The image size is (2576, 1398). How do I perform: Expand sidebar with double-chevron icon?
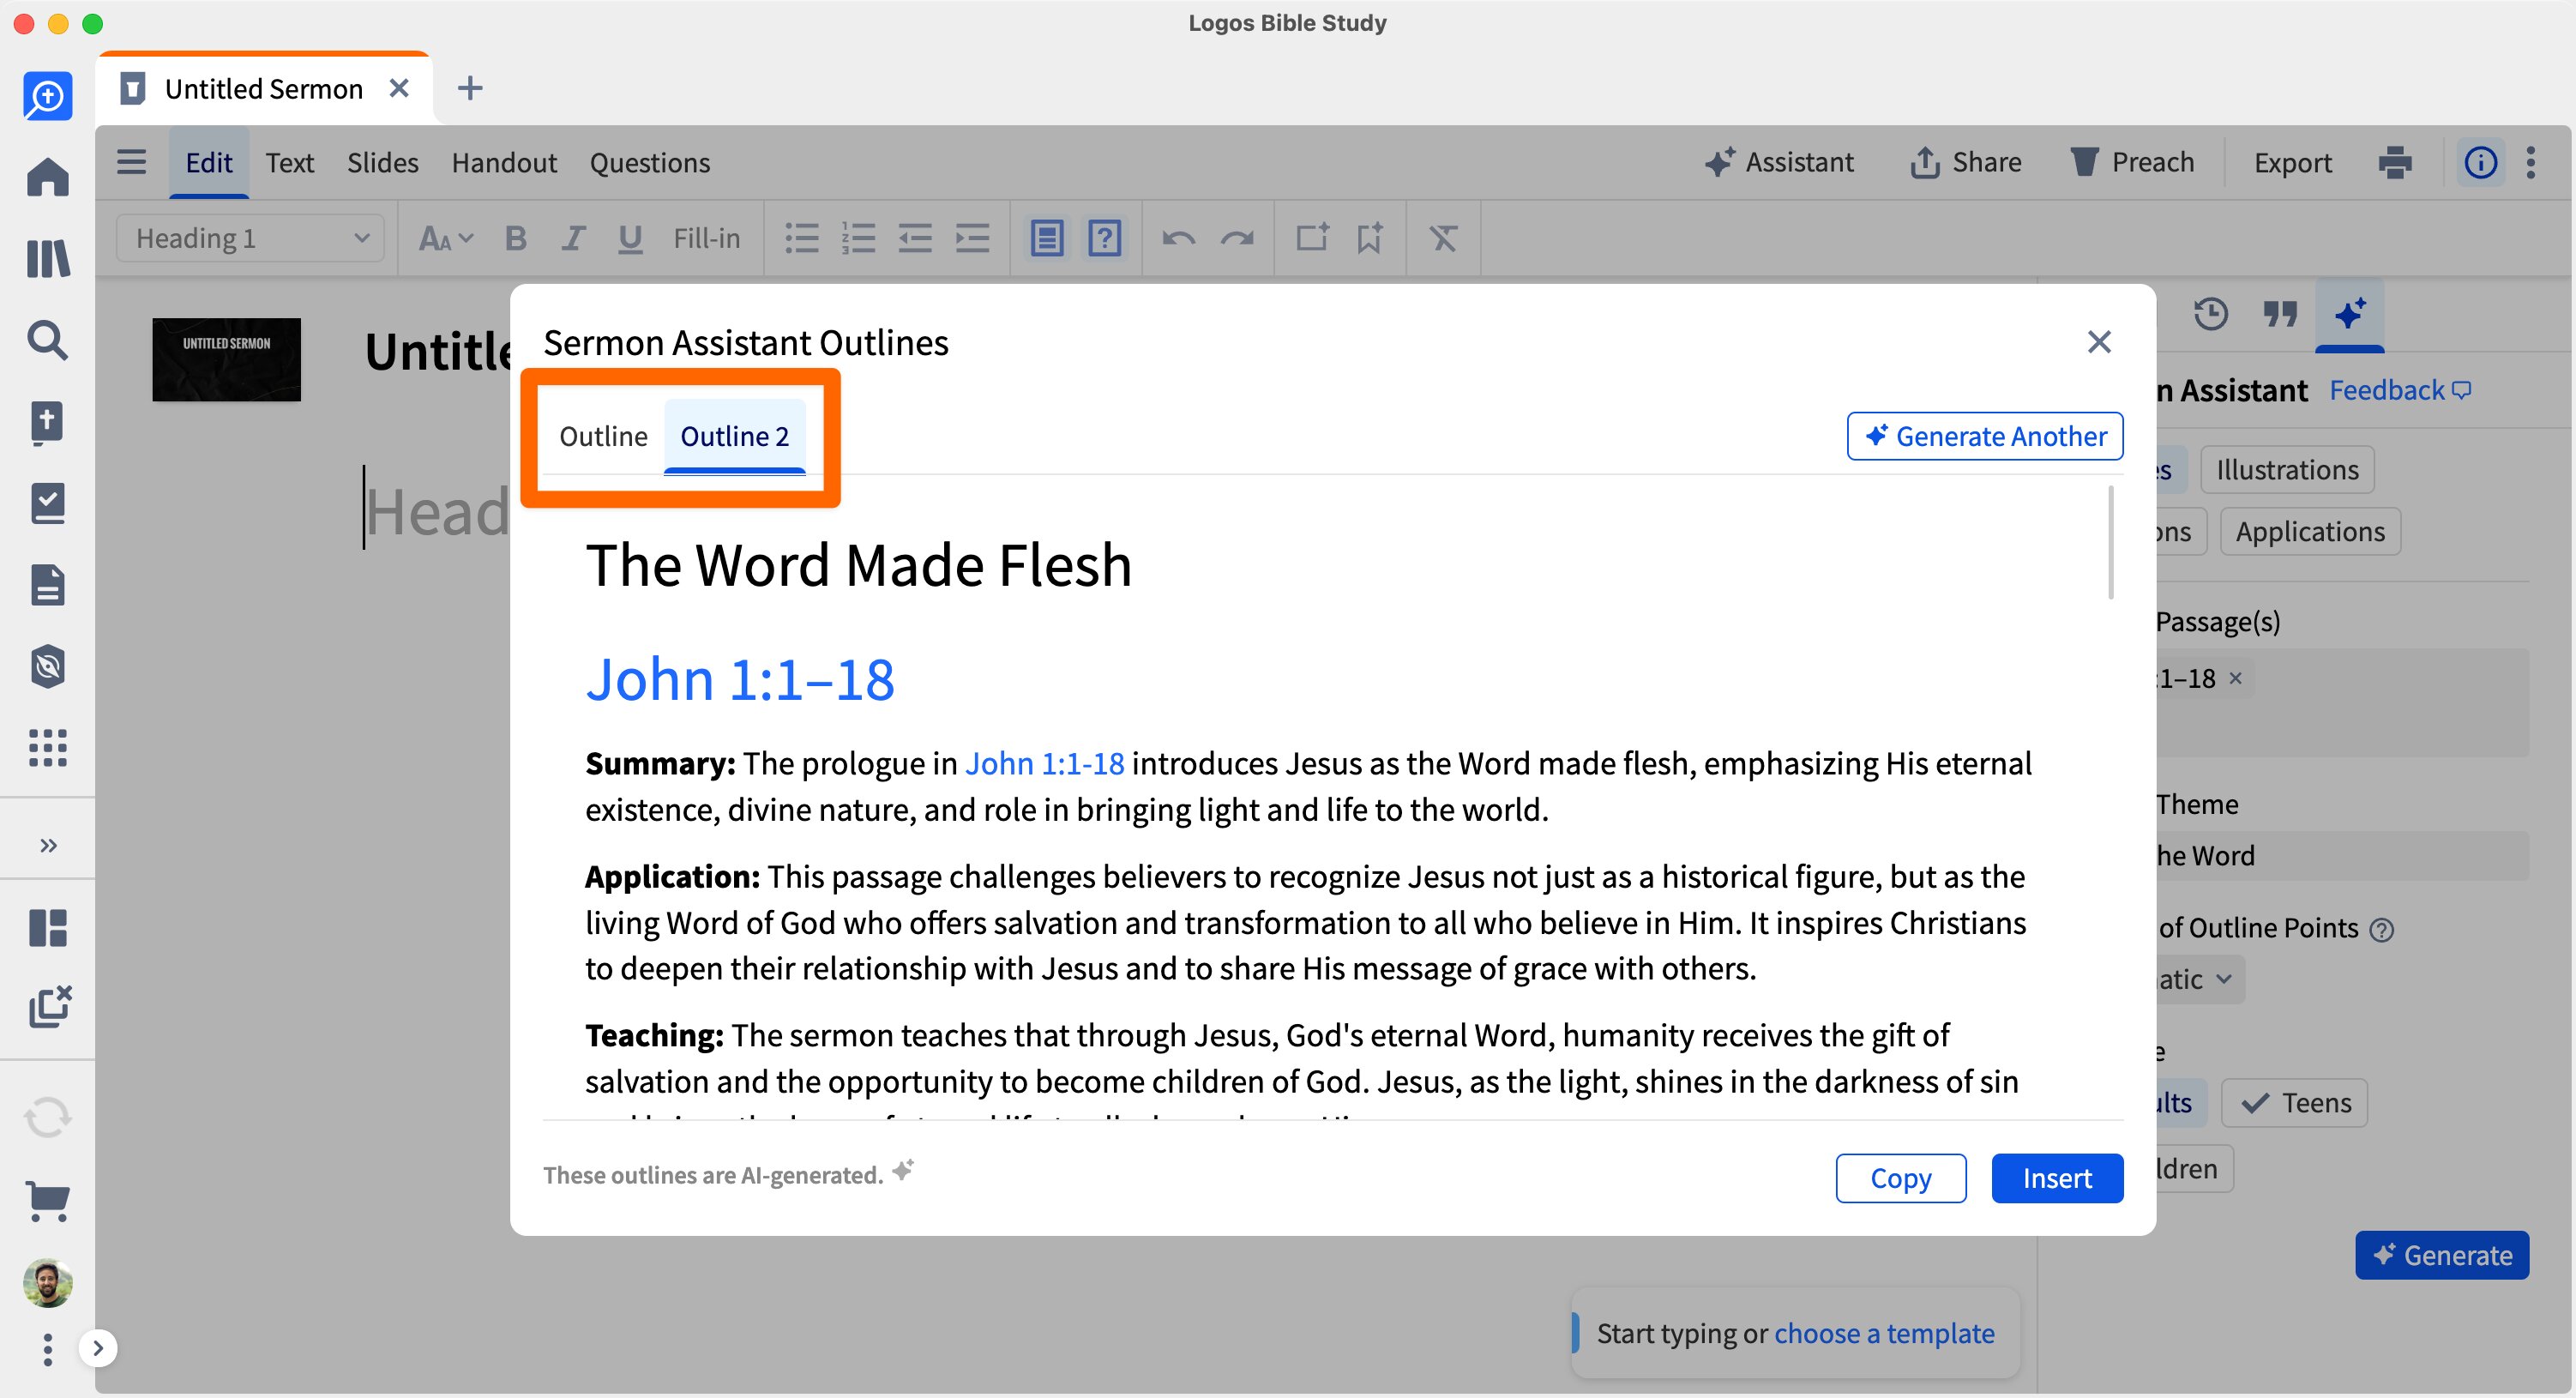(x=47, y=845)
